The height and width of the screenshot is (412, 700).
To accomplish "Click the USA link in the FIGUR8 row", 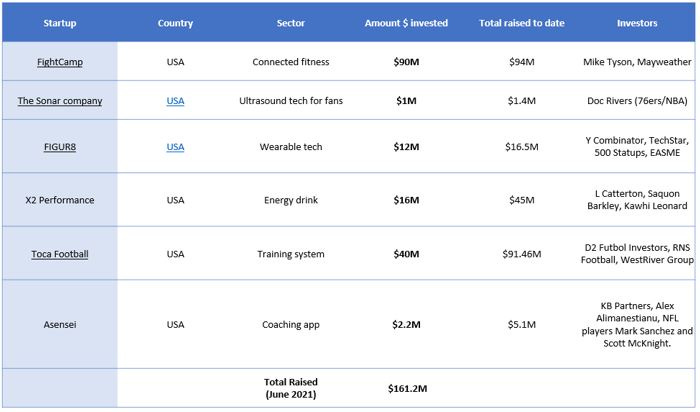I will 175,147.
